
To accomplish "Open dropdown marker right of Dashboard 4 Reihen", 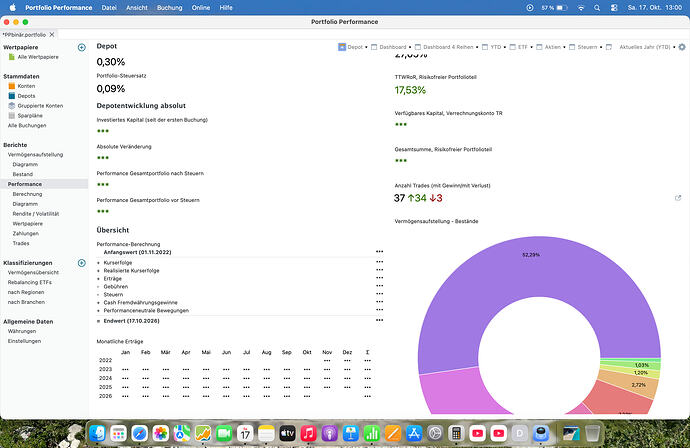I will tap(477, 48).
